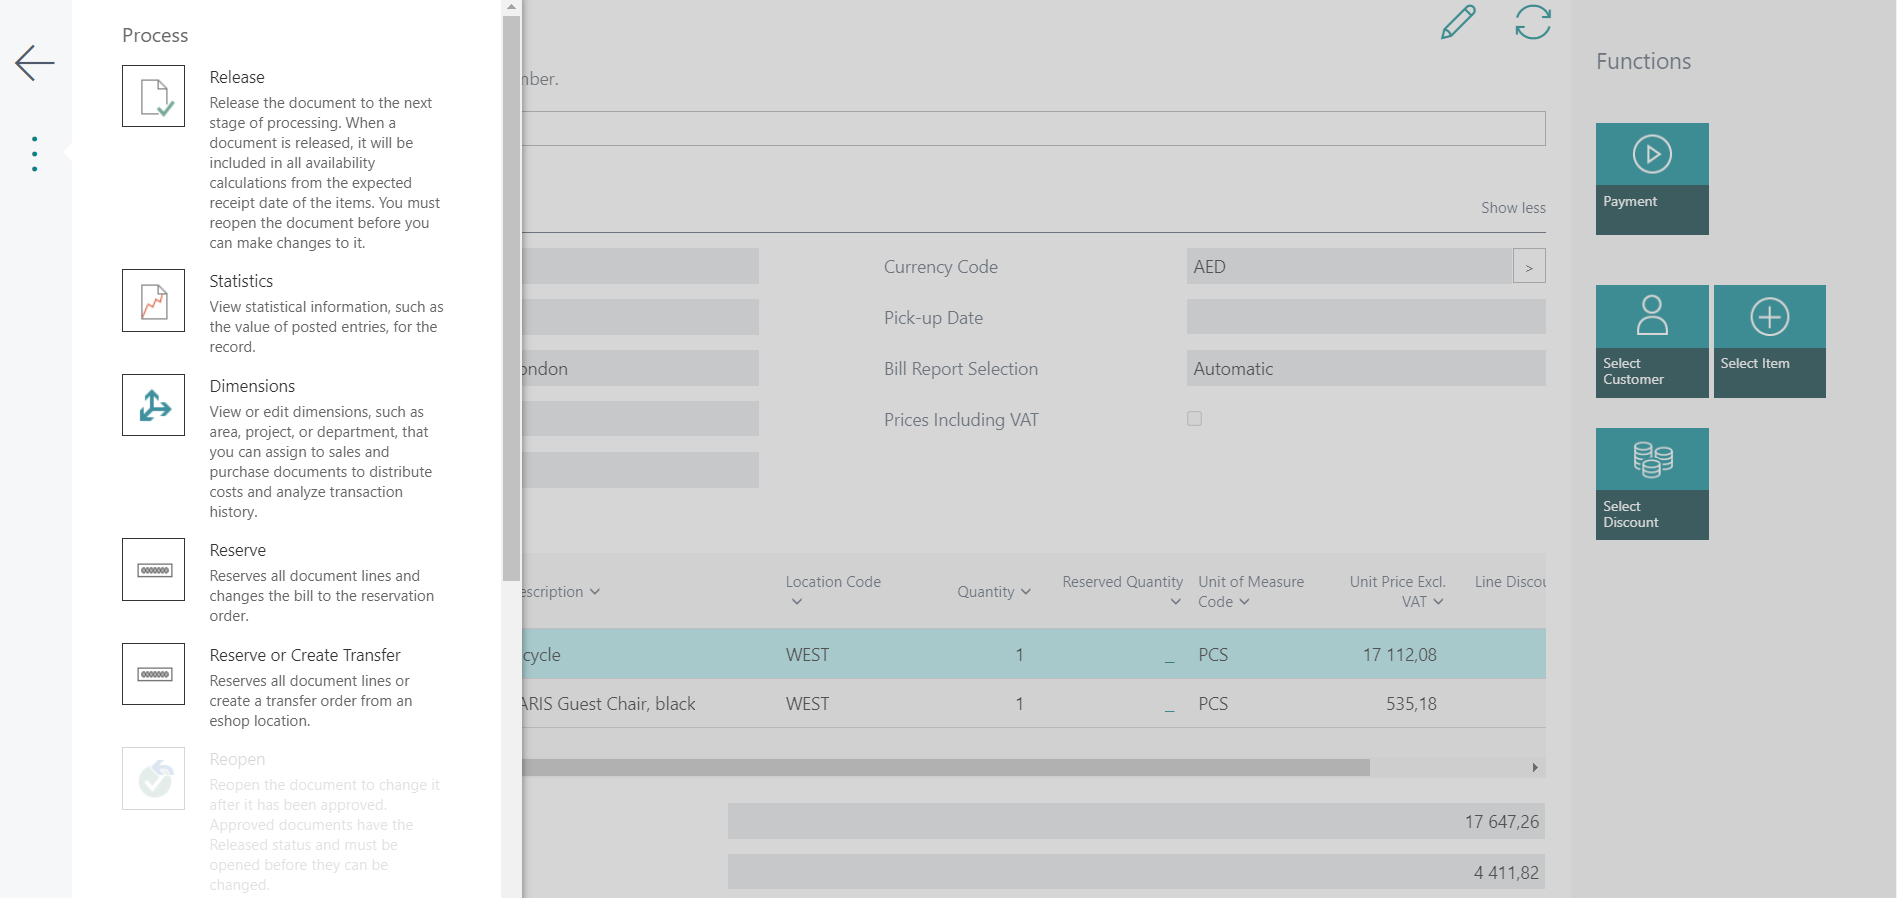This screenshot has width=1897, height=898.
Task: Click the Process panel scroll-up arrow
Action: coord(511,7)
